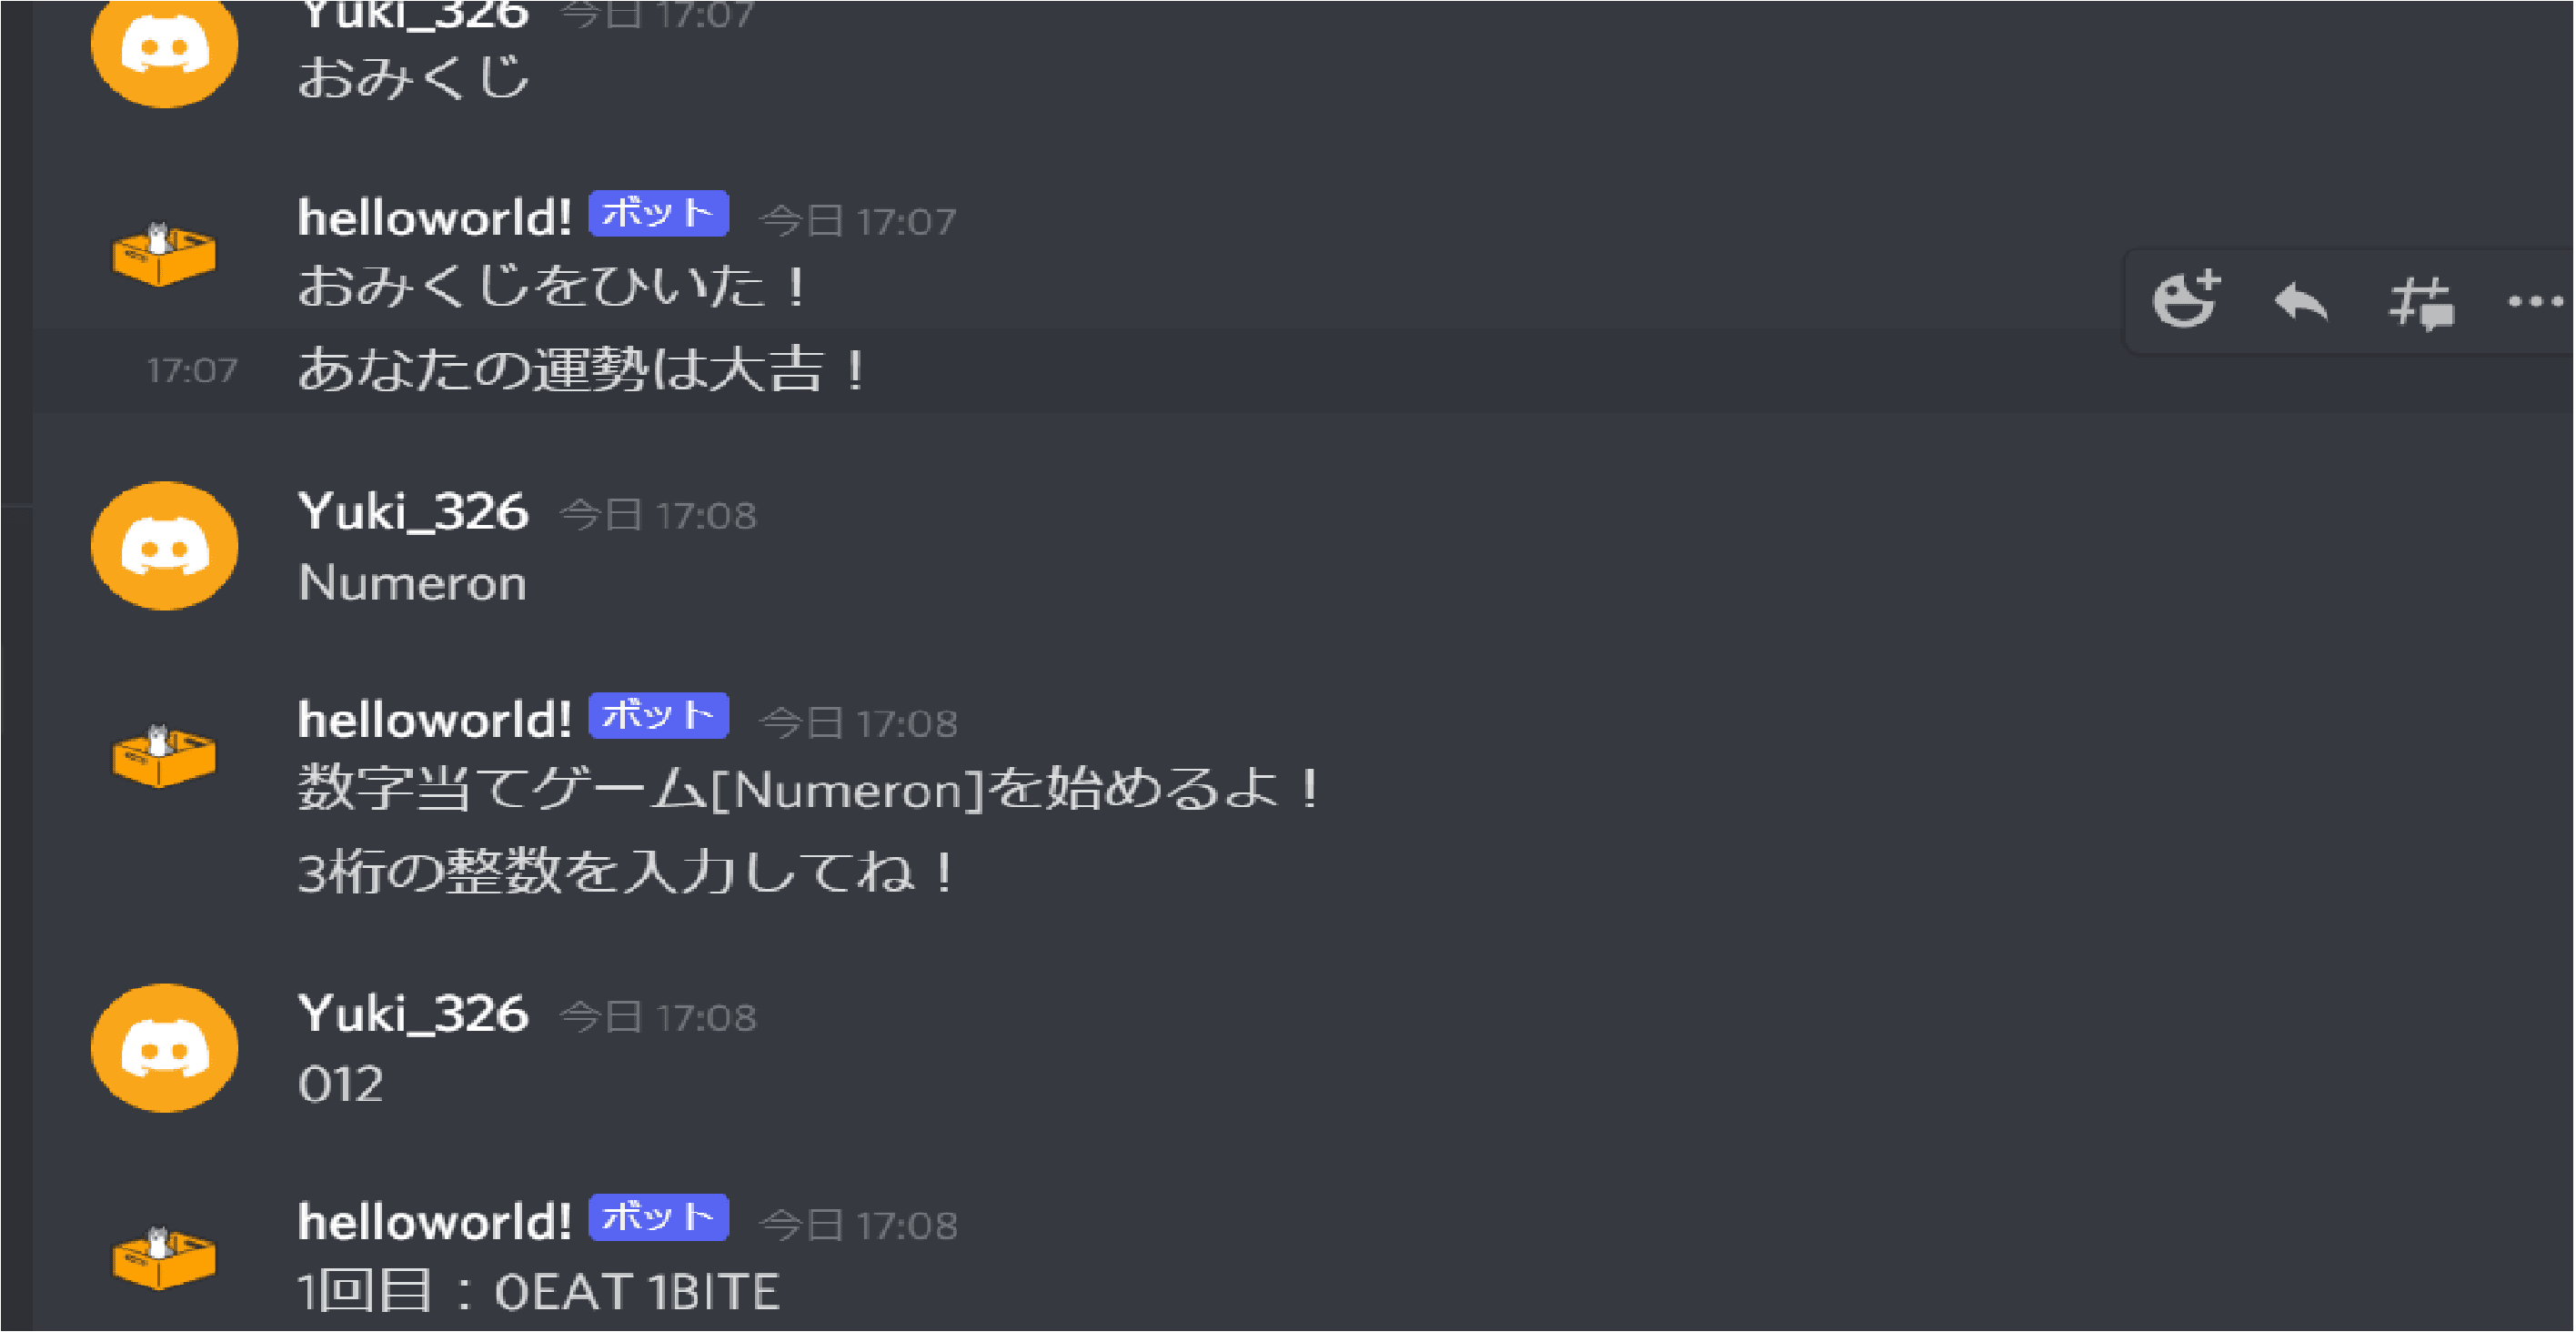
Task: Click helloworld! username on the omikuji reply
Action: 435,217
